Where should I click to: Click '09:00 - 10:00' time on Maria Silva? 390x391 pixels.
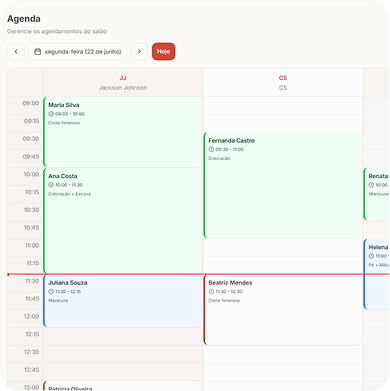pyautogui.click(x=70, y=114)
